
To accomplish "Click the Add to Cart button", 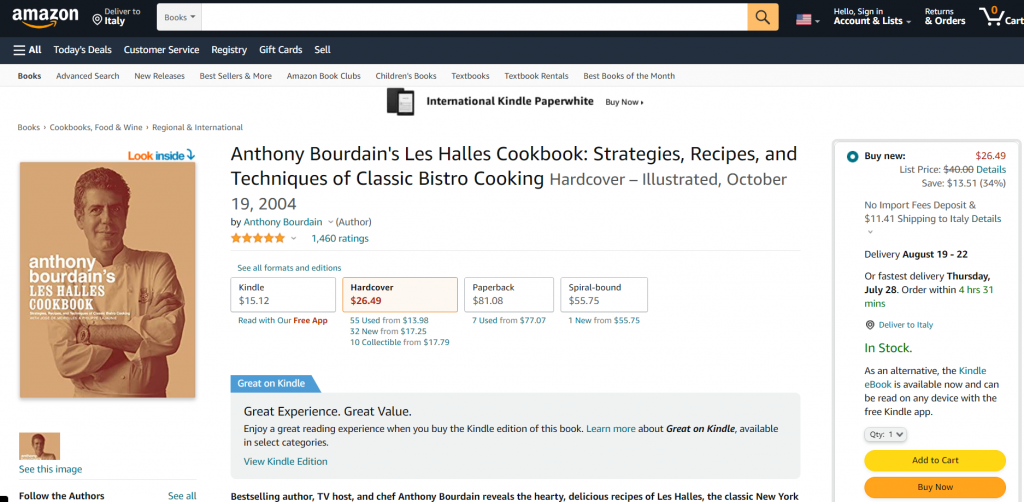I will [x=935, y=460].
